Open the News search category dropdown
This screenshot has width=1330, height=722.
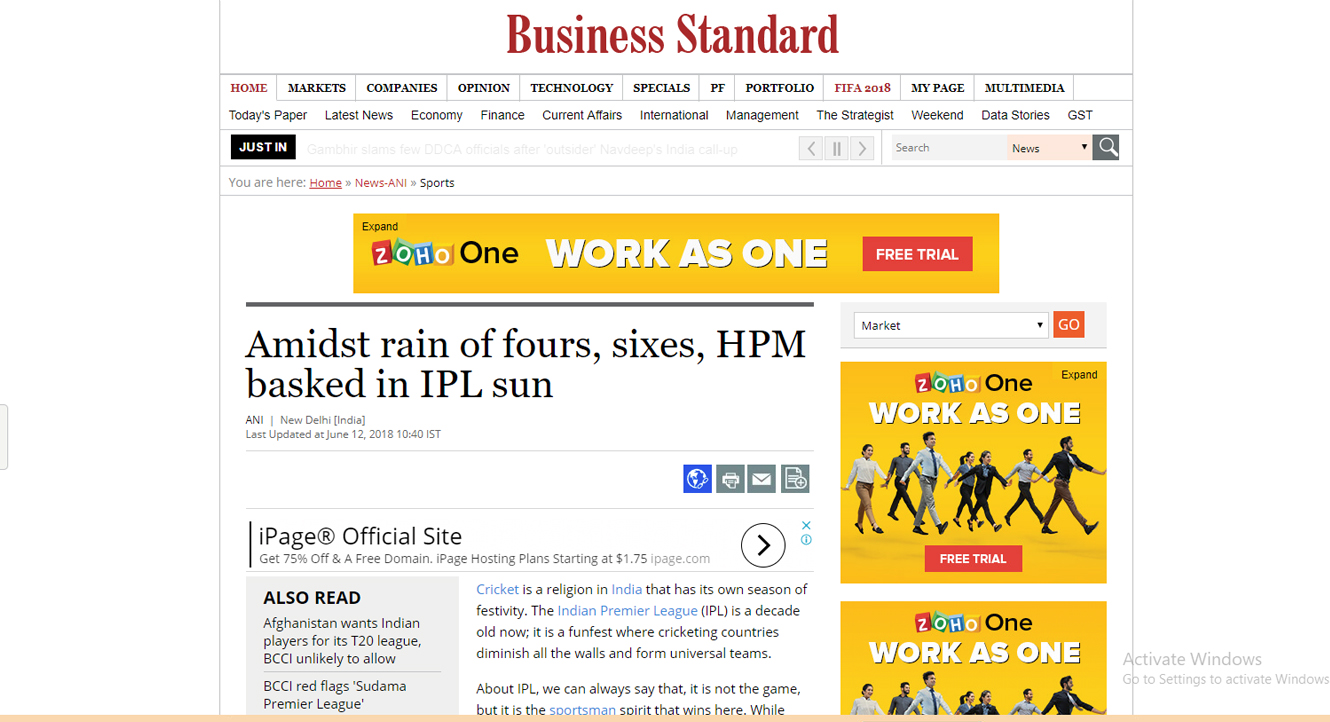[1049, 148]
